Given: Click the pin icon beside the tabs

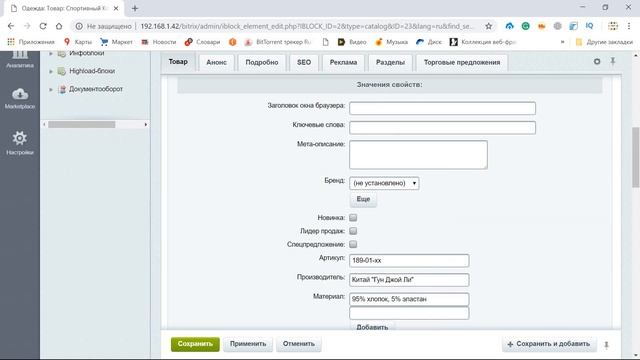Looking at the screenshot, I should (613, 61).
